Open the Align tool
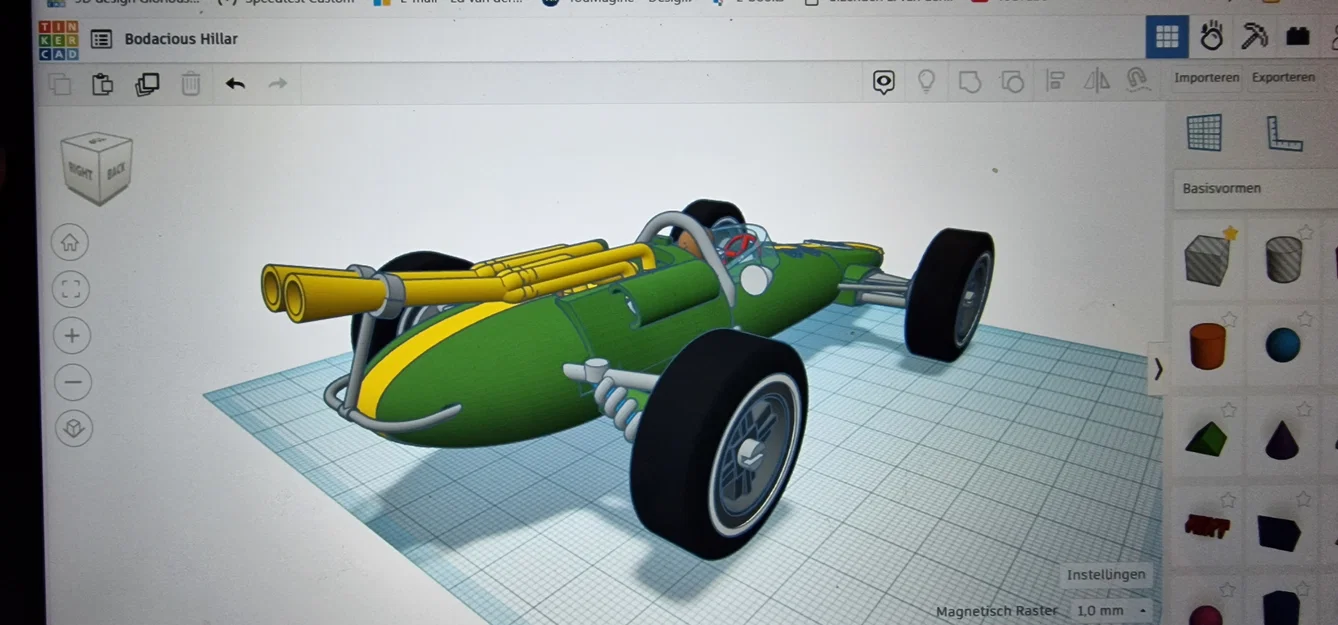Screen dimensions: 1338x625 [1055, 80]
